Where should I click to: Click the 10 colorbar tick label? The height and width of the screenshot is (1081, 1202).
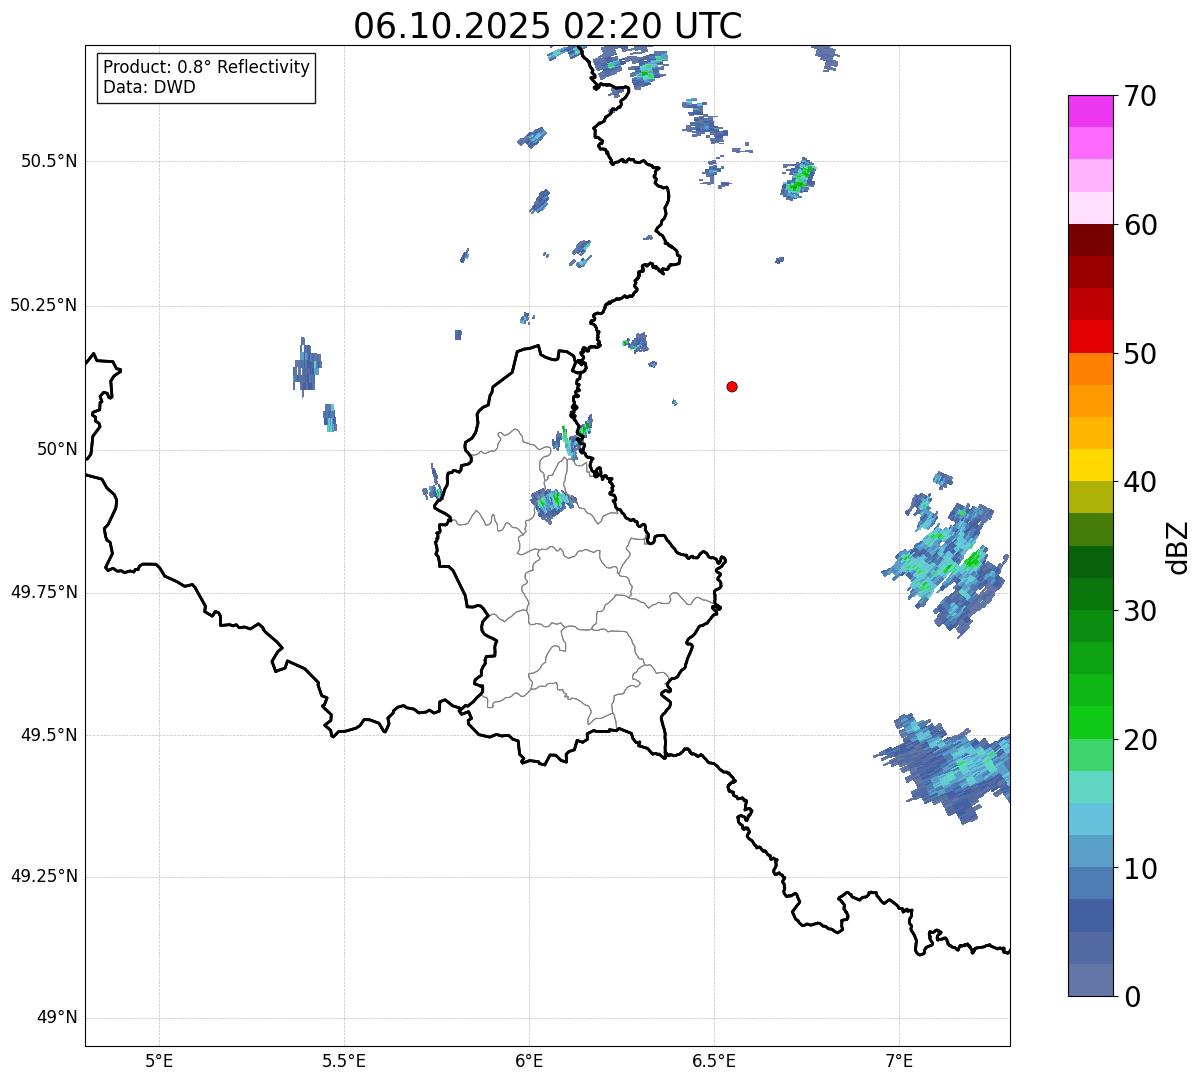pyautogui.click(x=1140, y=869)
